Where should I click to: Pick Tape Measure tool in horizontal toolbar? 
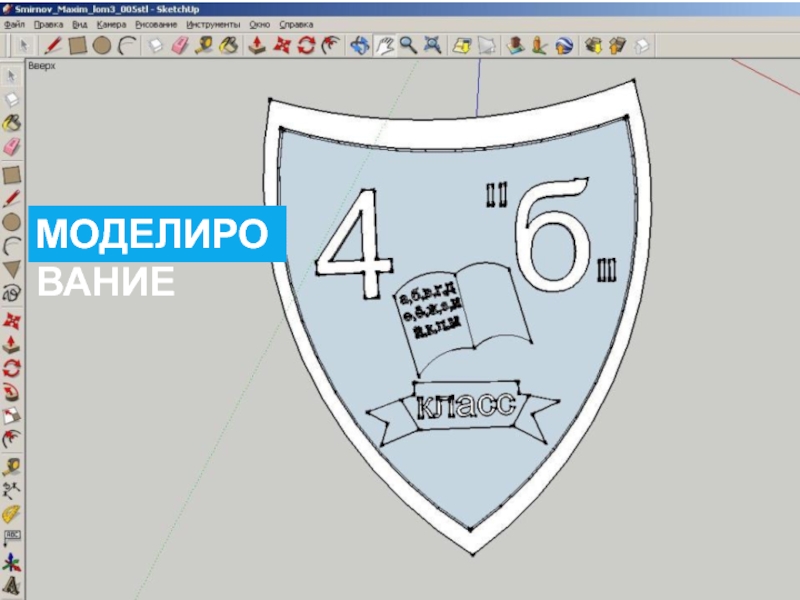204,46
